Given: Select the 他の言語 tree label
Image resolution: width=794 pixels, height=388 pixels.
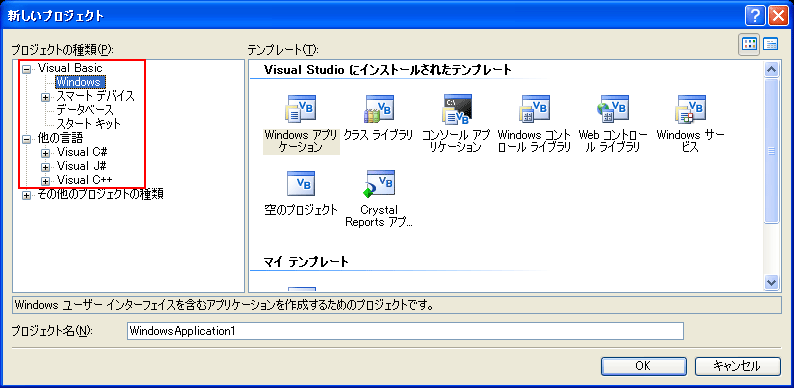Looking at the screenshot, I should click(x=60, y=137).
